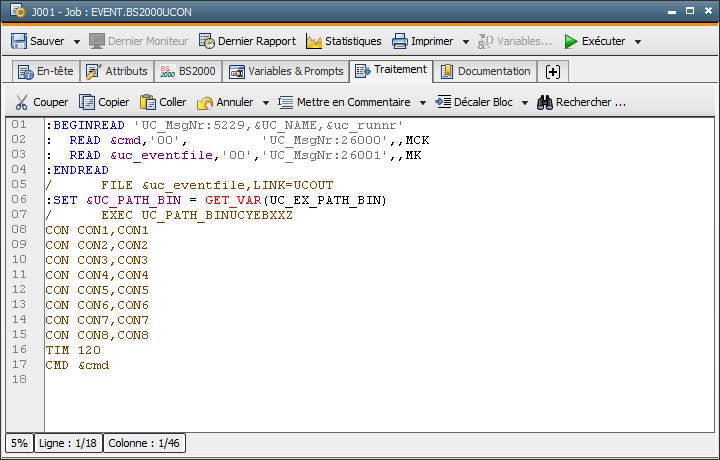Open the Sauver dropdown arrow
720x460 pixels.
coord(77,42)
